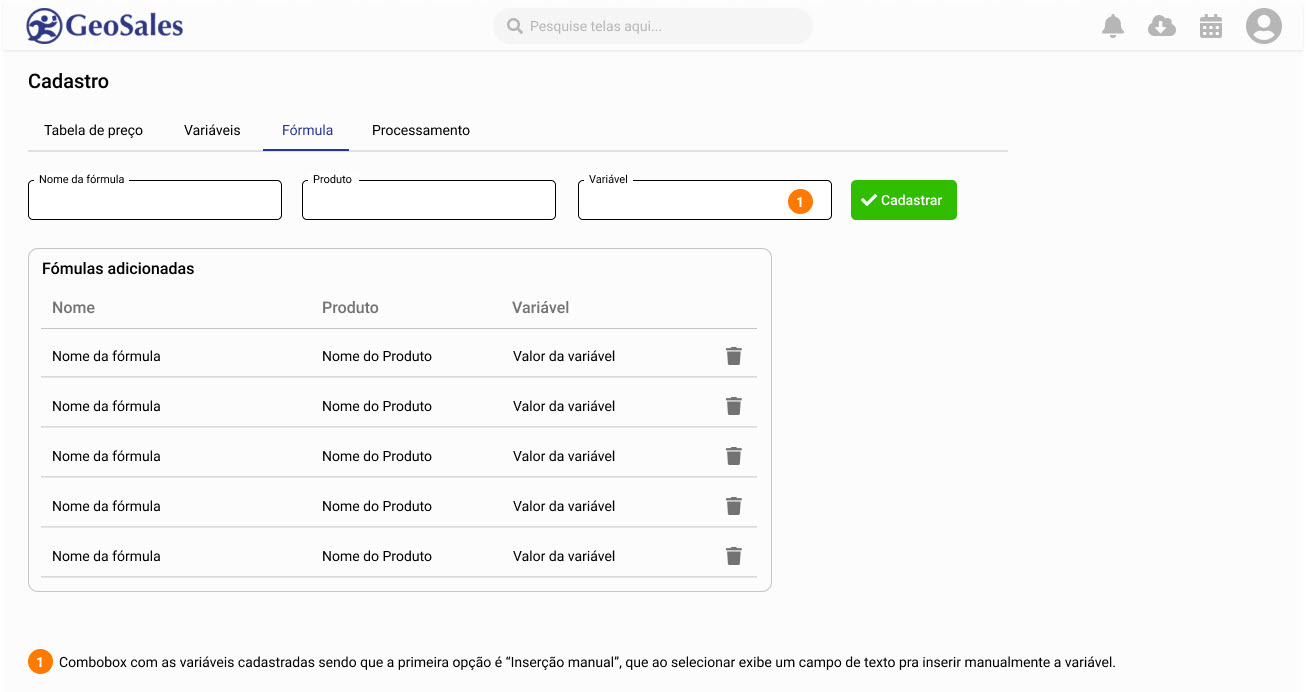This screenshot has width=1306, height=692.
Task: Click the Pesquise telas aqui search box
Action: 653,26
